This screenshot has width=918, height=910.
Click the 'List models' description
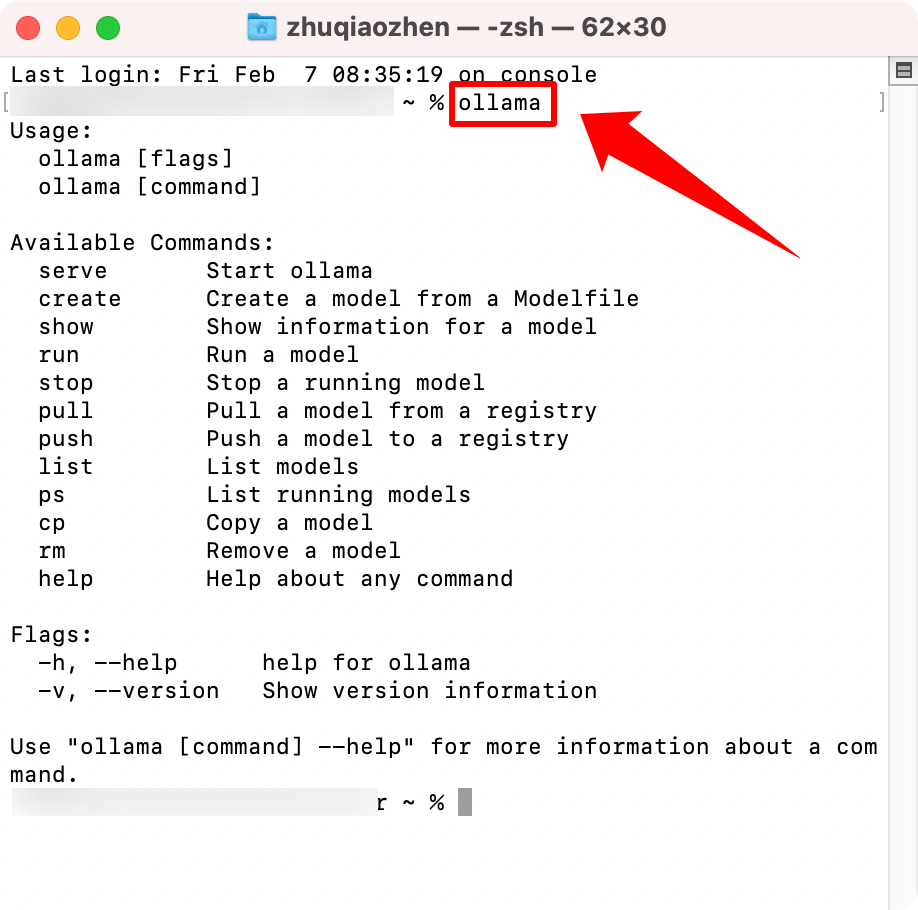click(x=282, y=467)
